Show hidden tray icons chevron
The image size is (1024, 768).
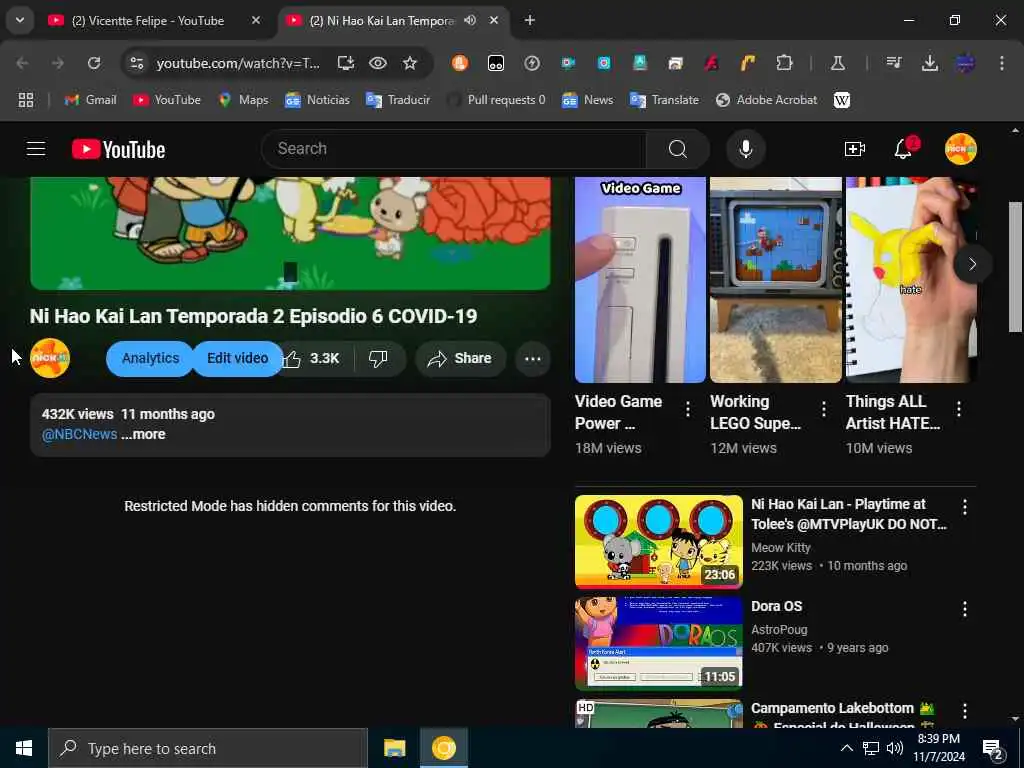tap(846, 748)
